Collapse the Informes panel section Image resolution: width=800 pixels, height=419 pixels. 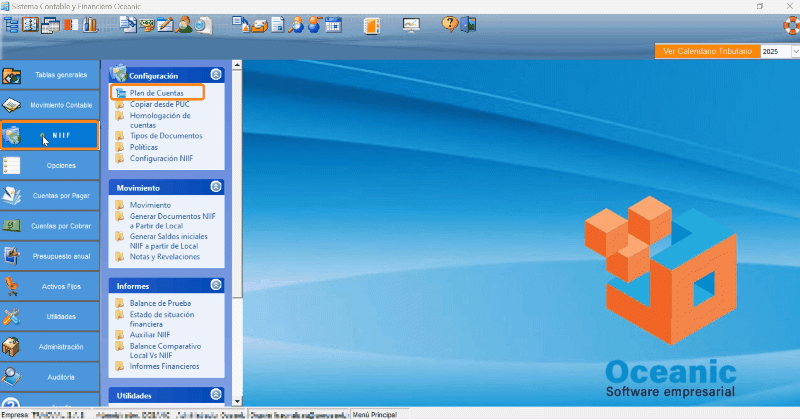[216, 285]
